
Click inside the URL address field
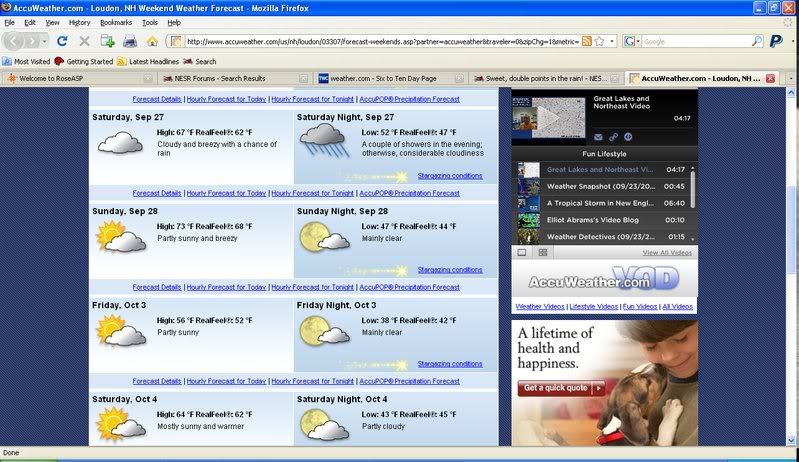click(x=382, y=41)
